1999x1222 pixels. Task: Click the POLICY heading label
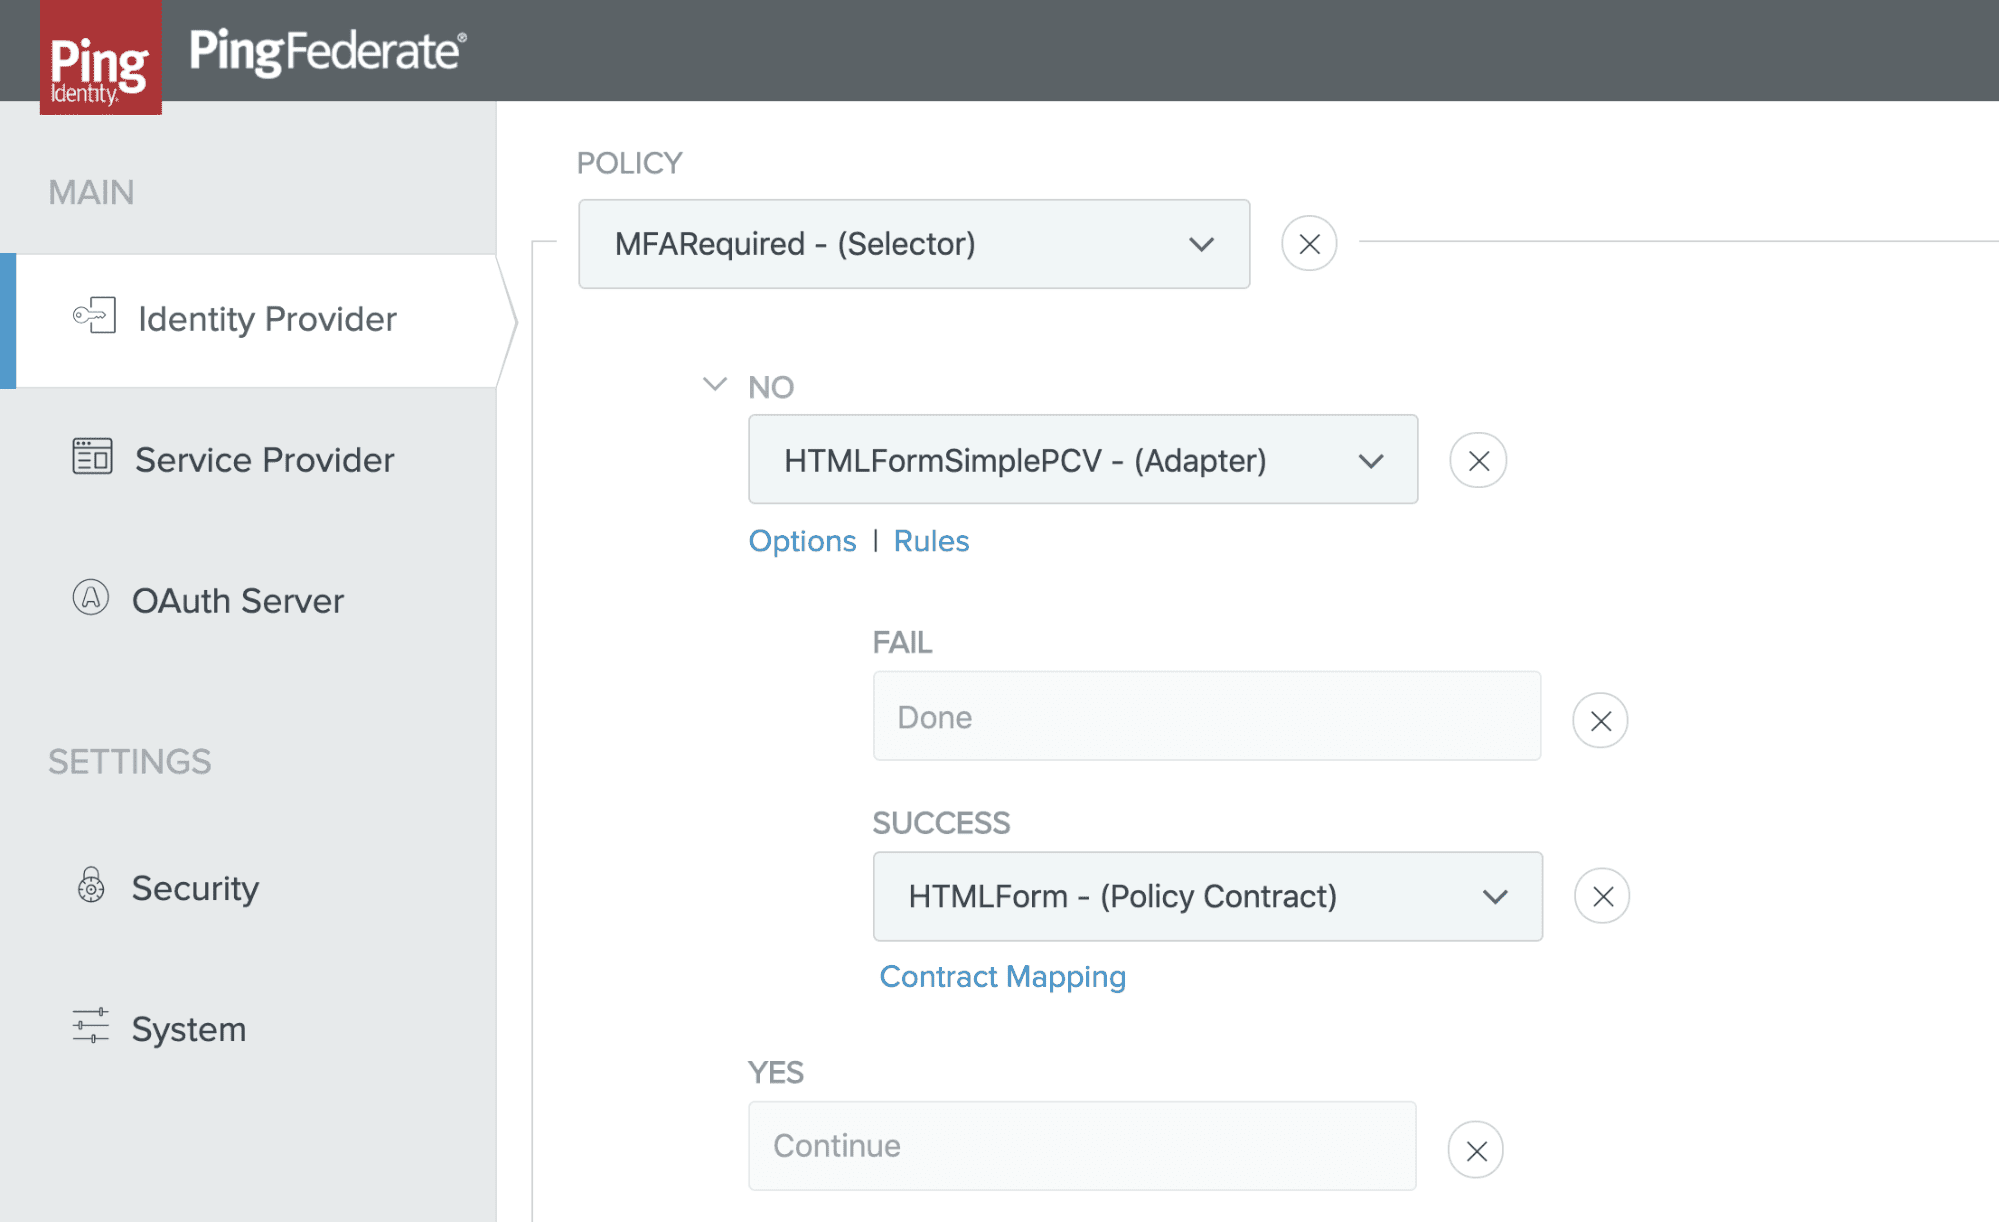pyautogui.click(x=629, y=163)
